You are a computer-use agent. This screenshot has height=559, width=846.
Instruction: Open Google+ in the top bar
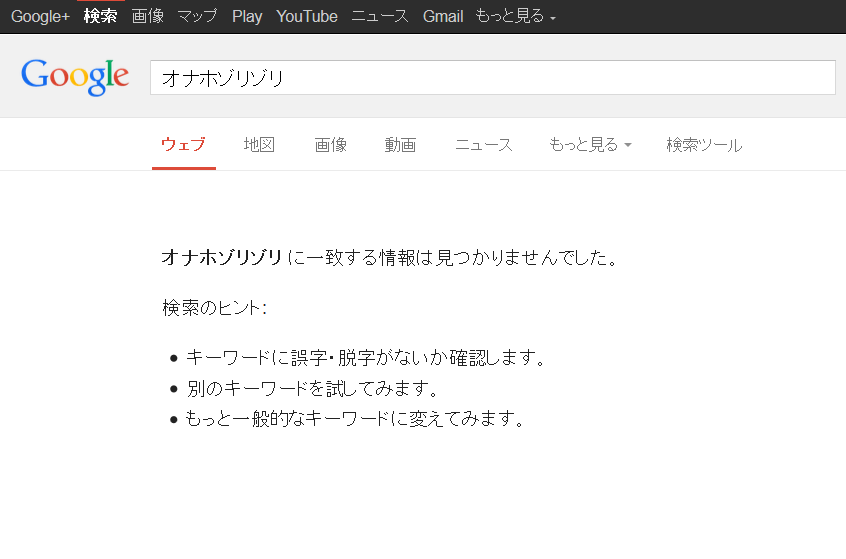40,16
